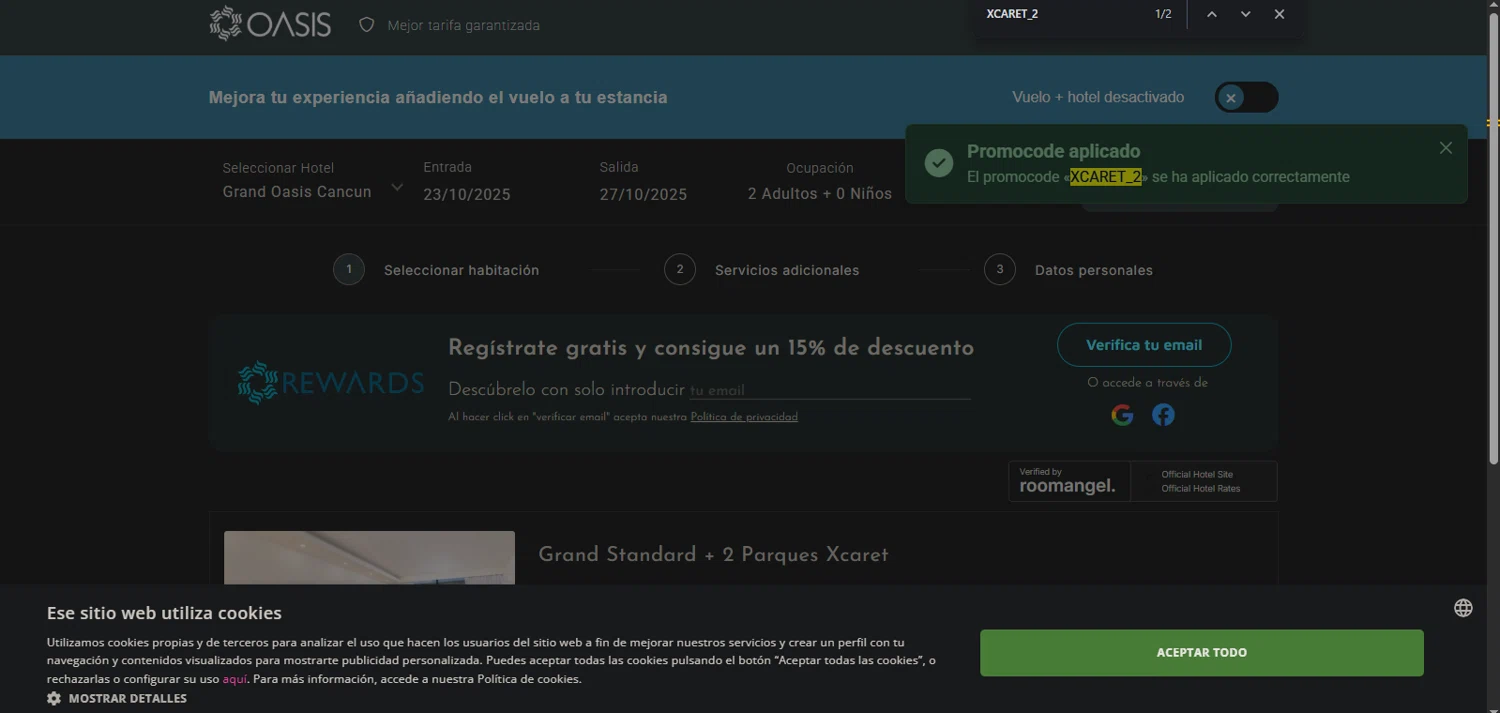The height and width of the screenshot is (713, 1500).
Task: Sign in with the Google icon
Action: point(1122,415)
